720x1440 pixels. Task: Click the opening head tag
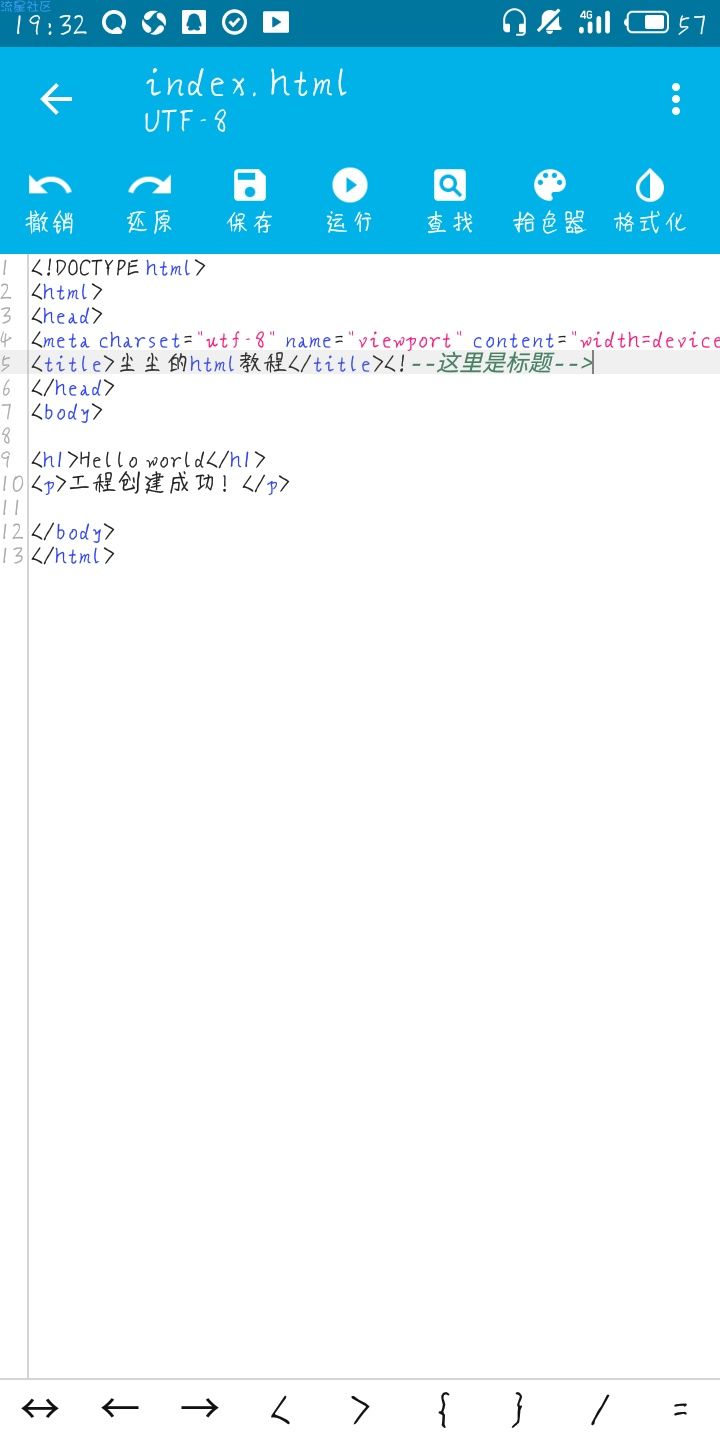66,316
